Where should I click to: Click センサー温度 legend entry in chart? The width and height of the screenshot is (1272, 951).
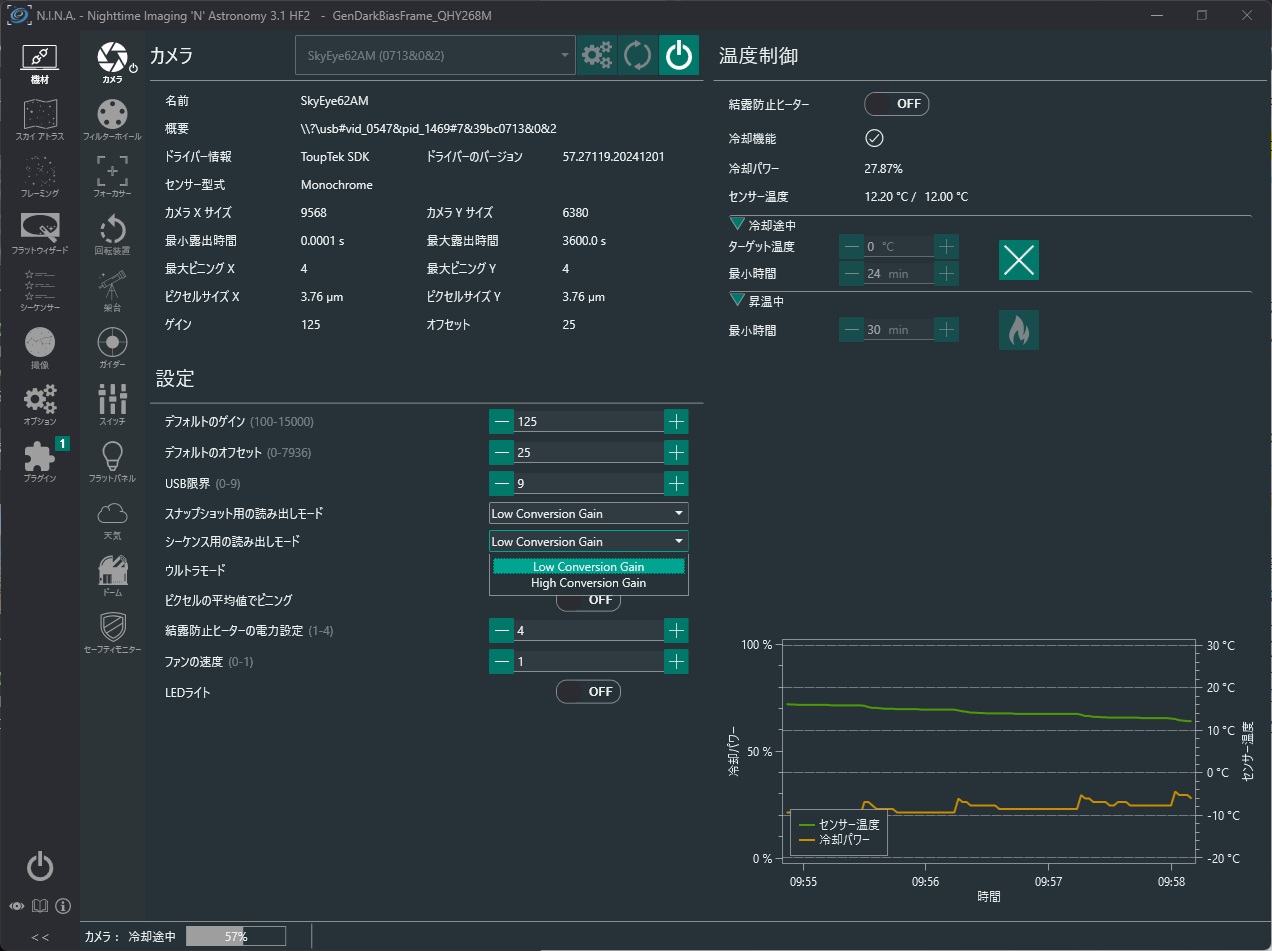[839, 824]
